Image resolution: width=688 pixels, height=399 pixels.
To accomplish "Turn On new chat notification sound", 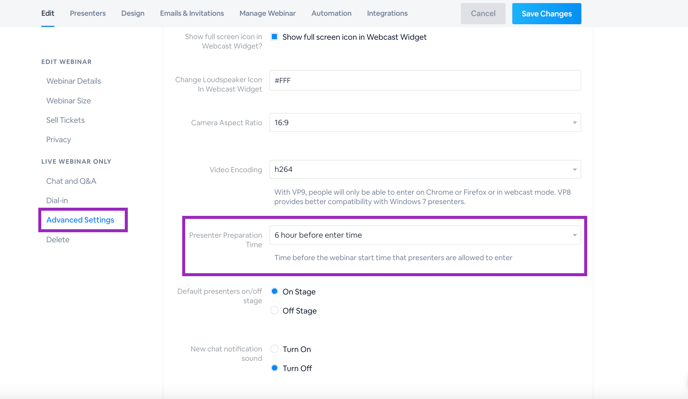I will tap(275, 349).
